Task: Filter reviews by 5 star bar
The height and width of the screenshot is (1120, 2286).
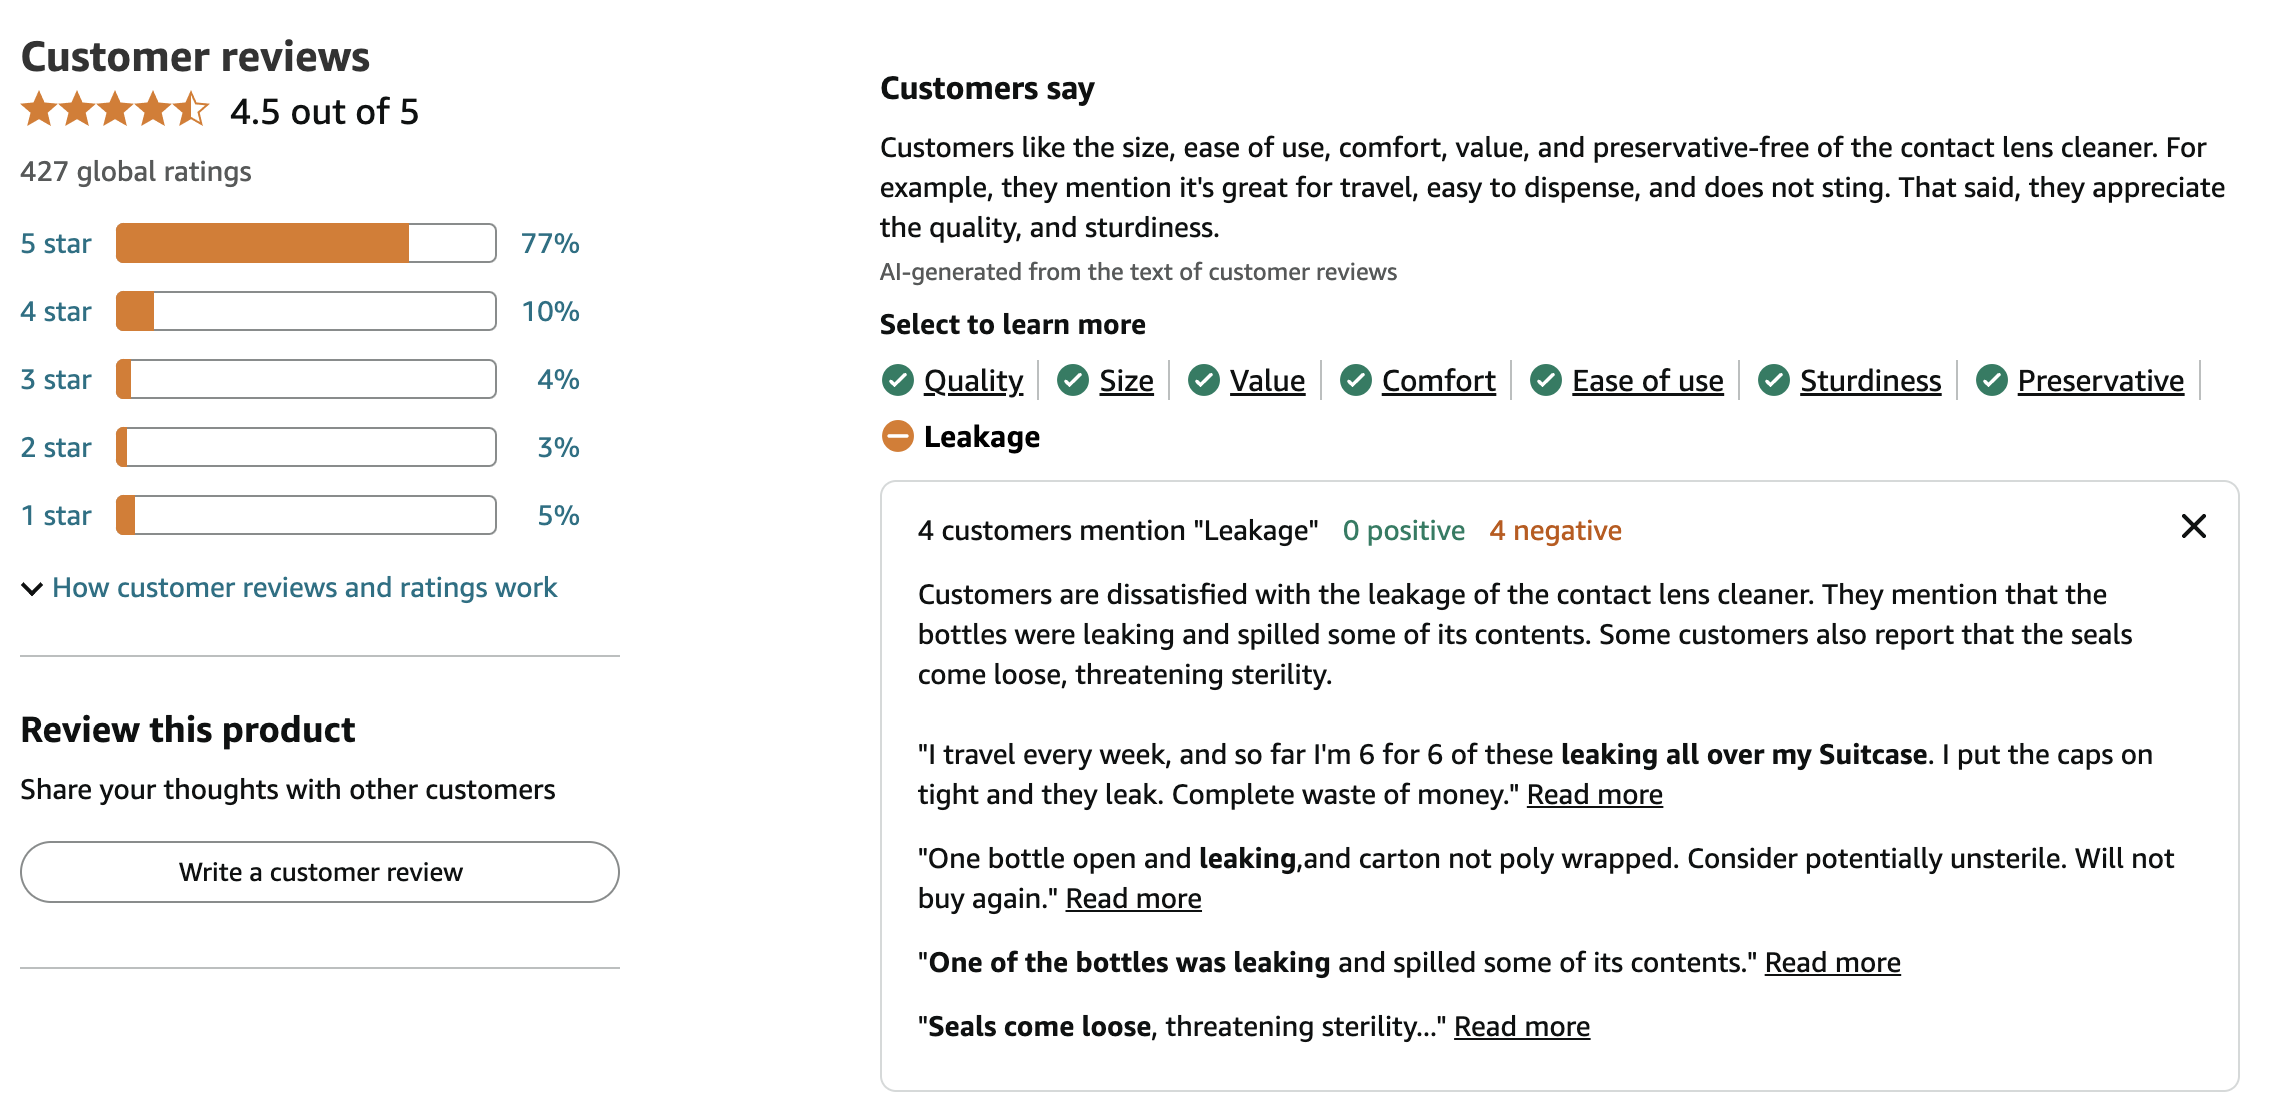Action: coord(306,243)
